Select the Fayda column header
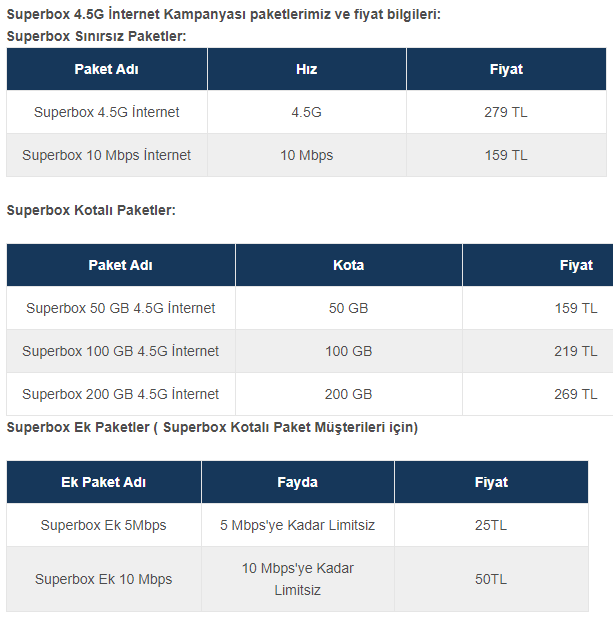This screenshot has width=613, height=621. point(297,482)
